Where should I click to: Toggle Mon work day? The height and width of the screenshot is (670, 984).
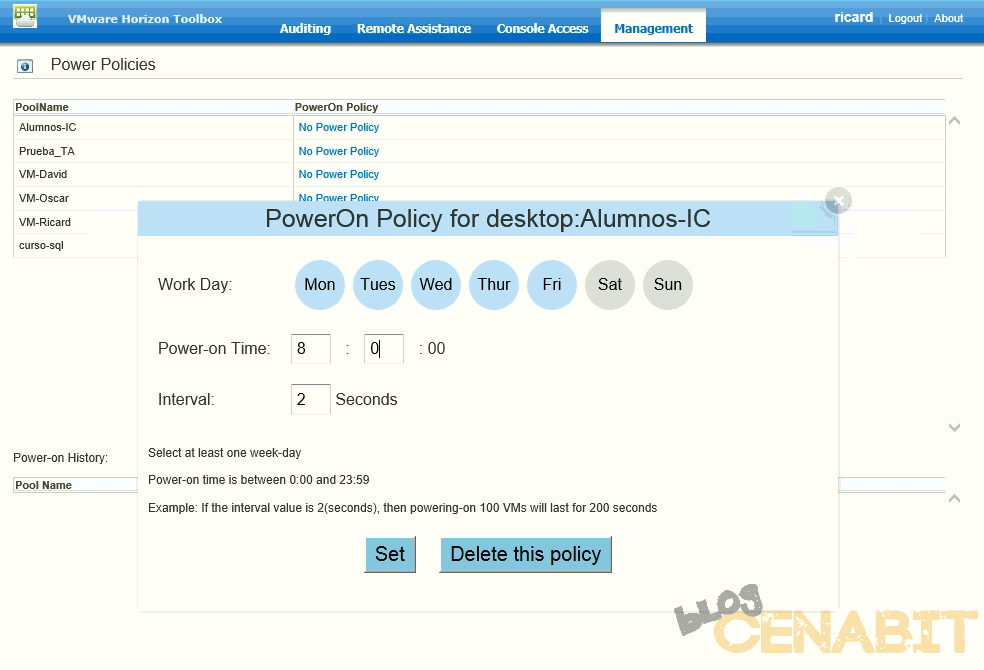point(320,285)
